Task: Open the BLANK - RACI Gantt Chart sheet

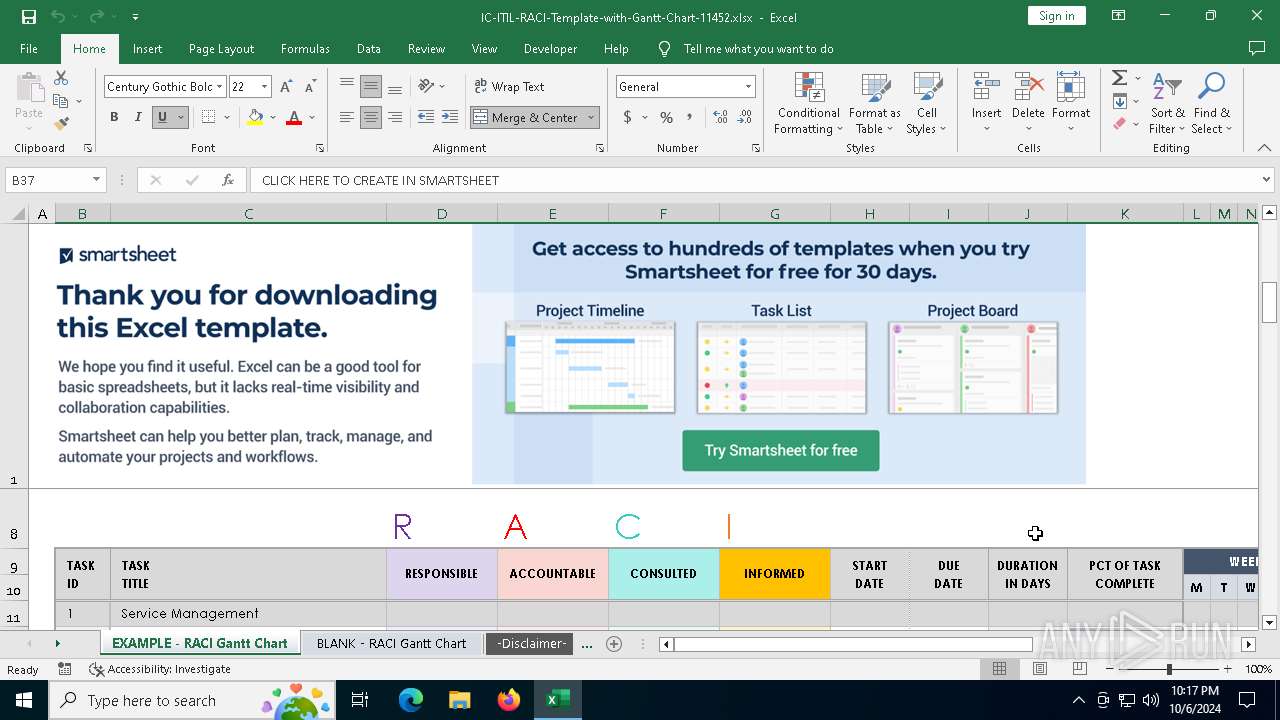Action: point(391,643)
